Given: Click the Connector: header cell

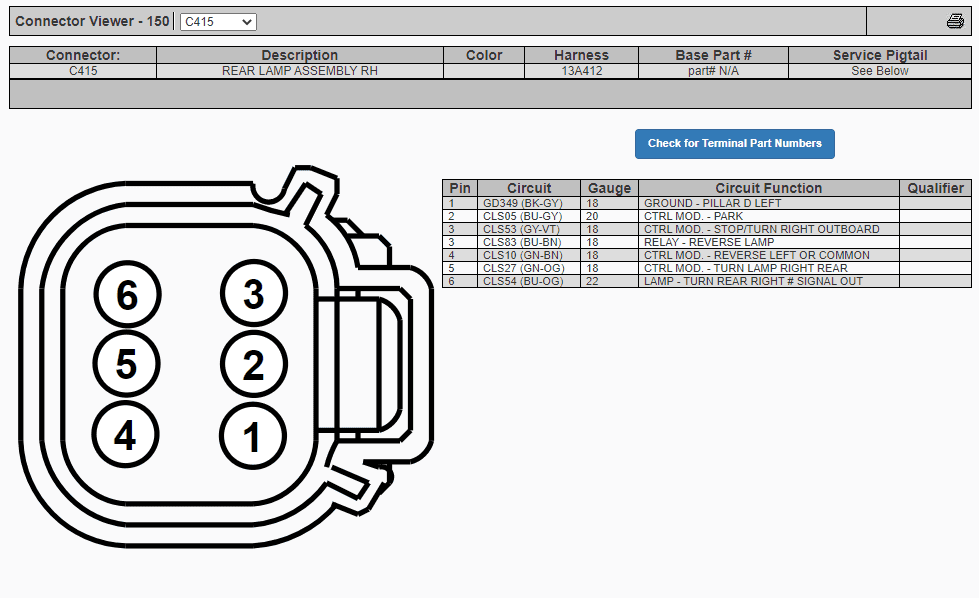Looking at the screenshot, I should [83, 55].
